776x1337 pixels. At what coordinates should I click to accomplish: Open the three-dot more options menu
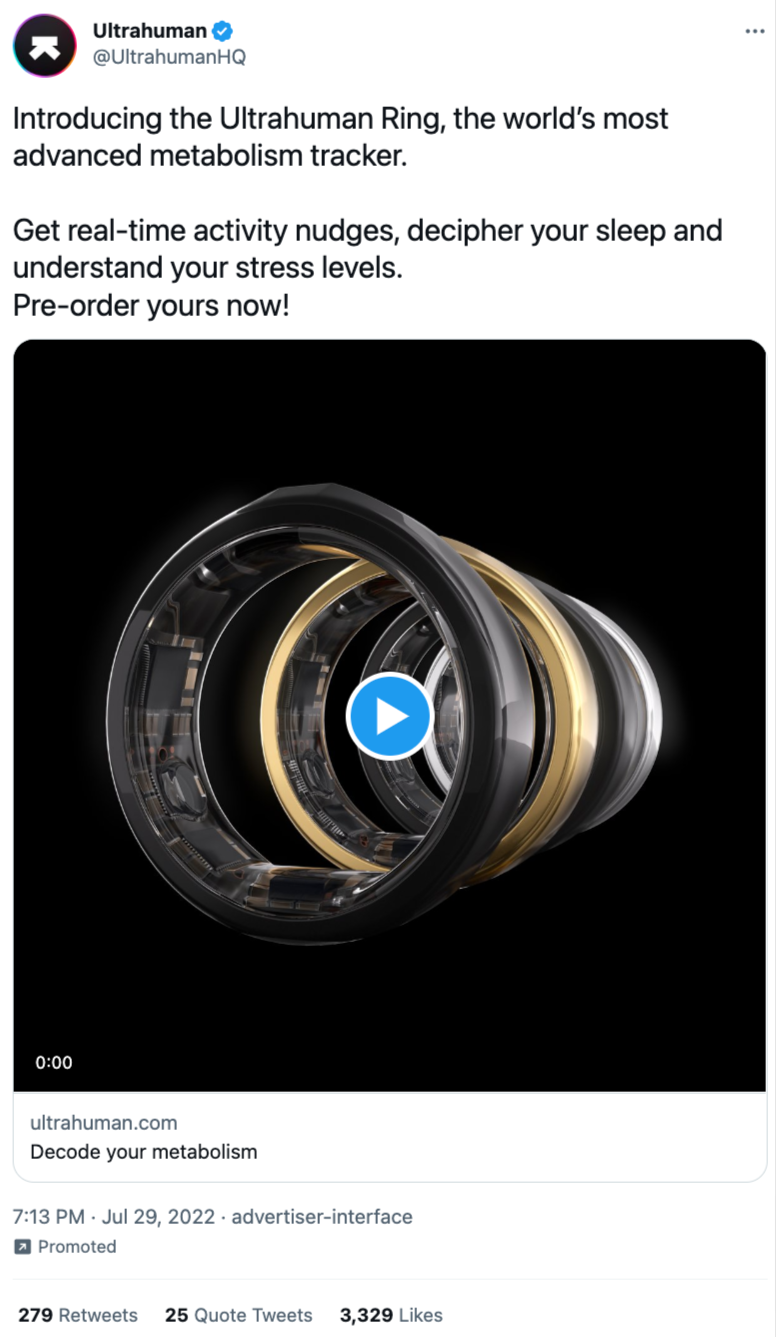755,32
